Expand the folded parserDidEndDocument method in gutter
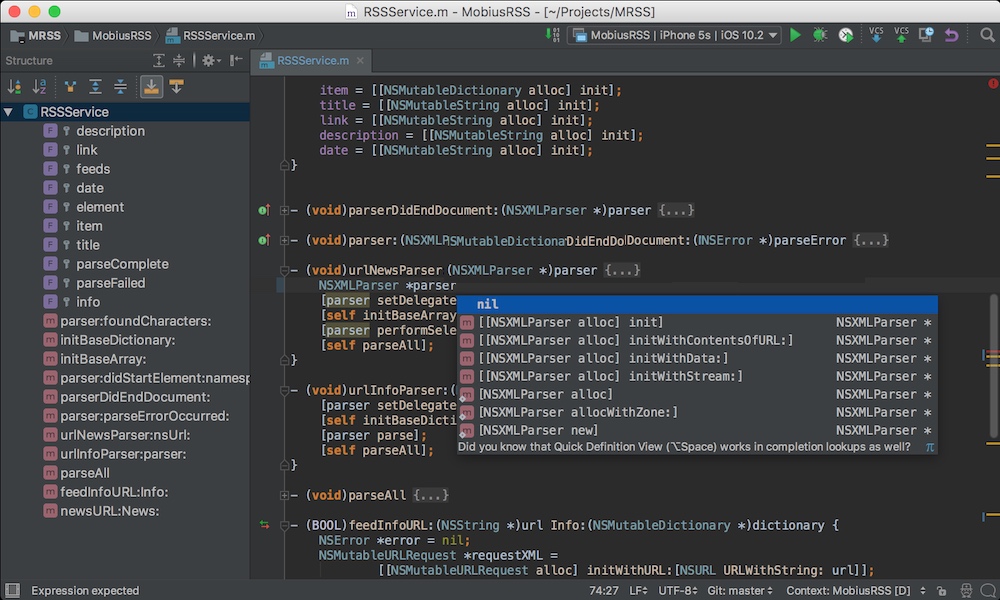Image resolution: width=1000 pixels, height=600 pixels. 284,210
